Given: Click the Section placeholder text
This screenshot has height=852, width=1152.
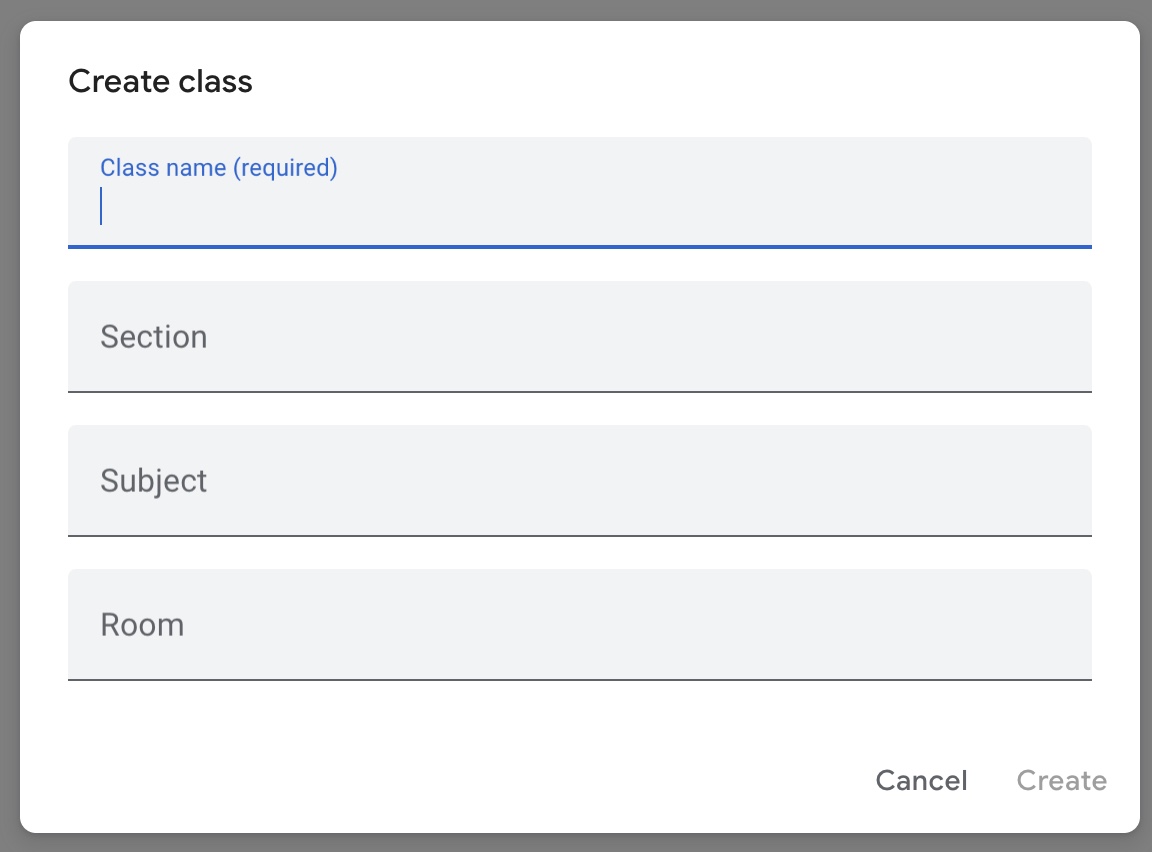Looking at the screenshot, I should (154, 337).
